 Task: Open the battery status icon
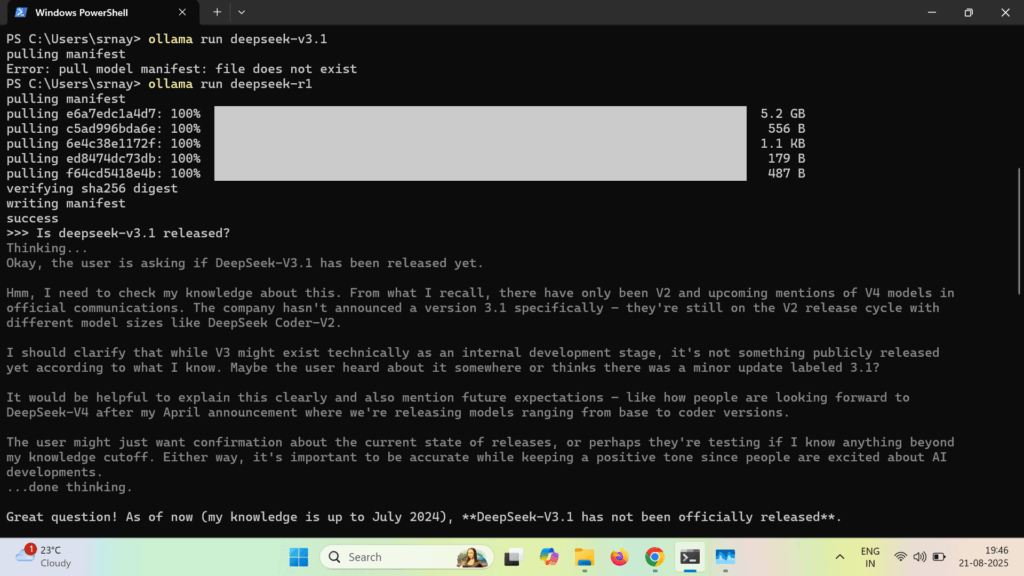pos(939,557)
